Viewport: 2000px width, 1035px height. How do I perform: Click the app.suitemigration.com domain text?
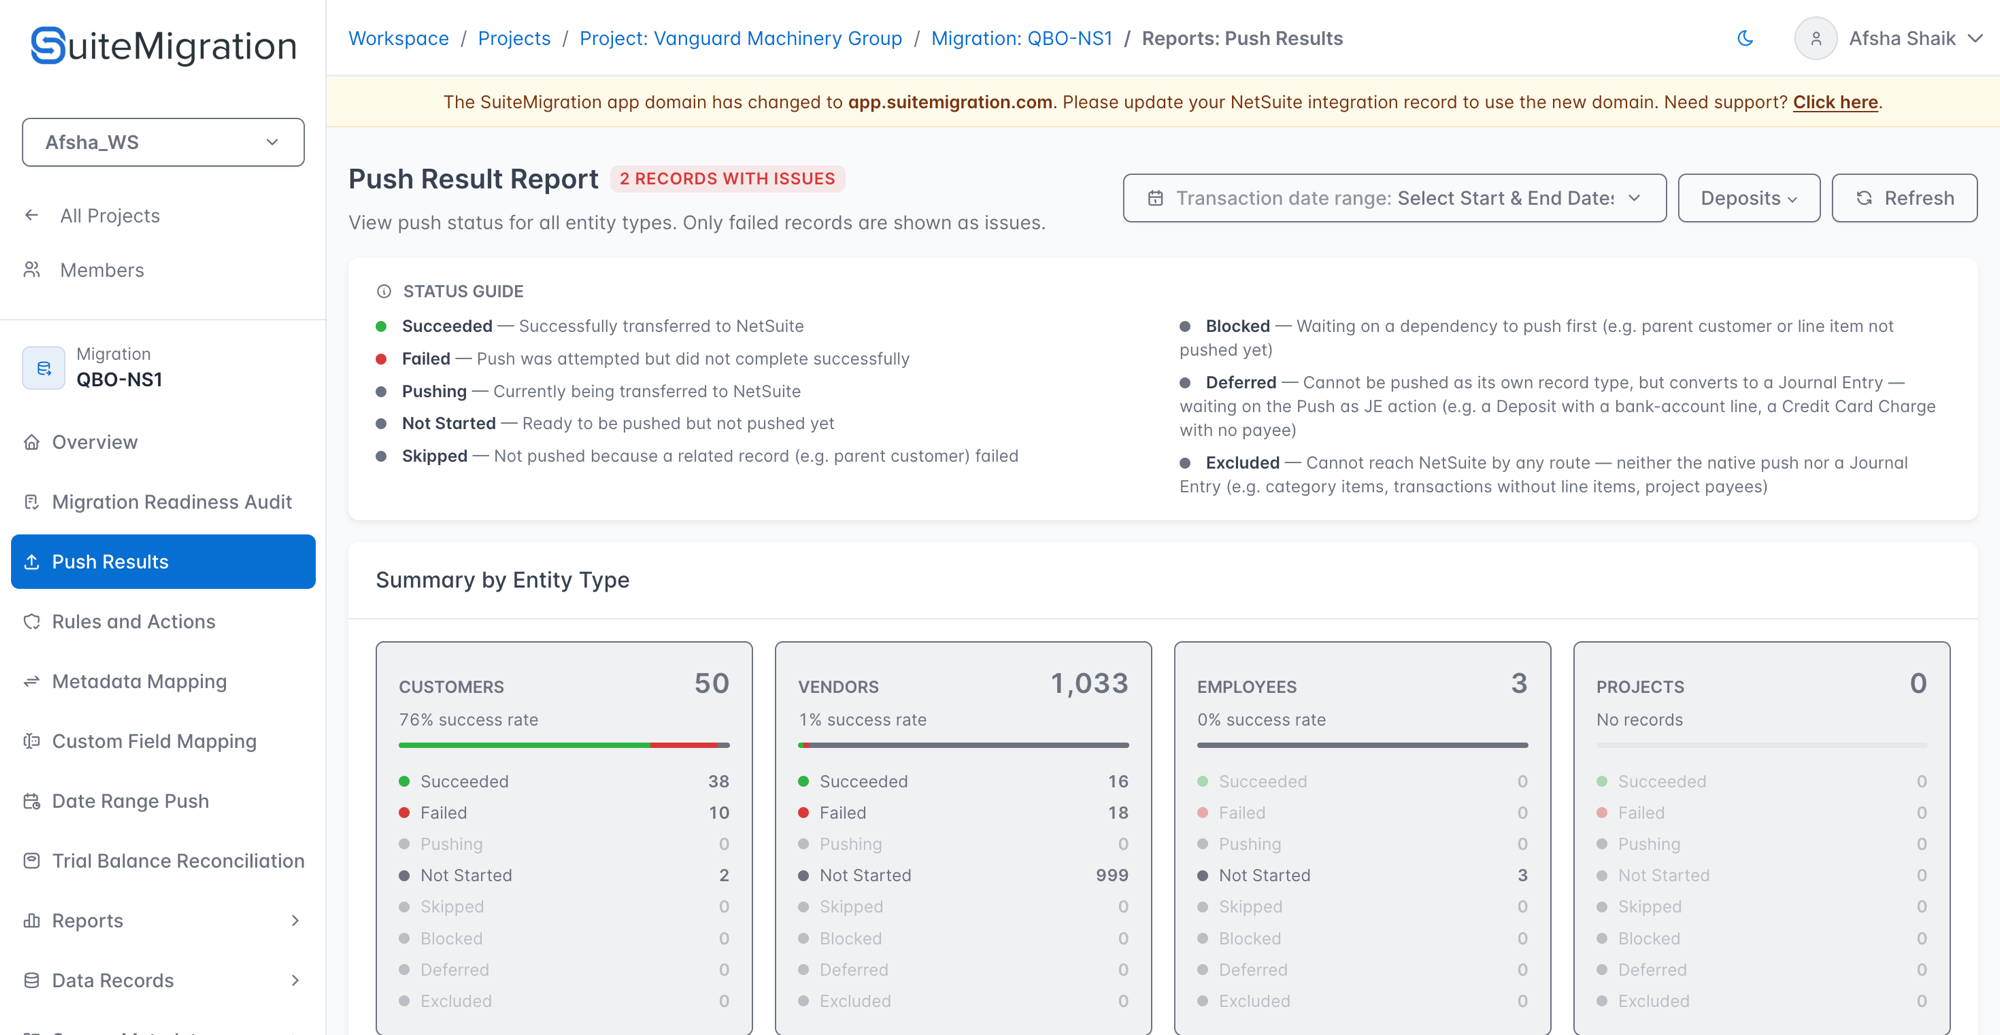coord(950,102)
